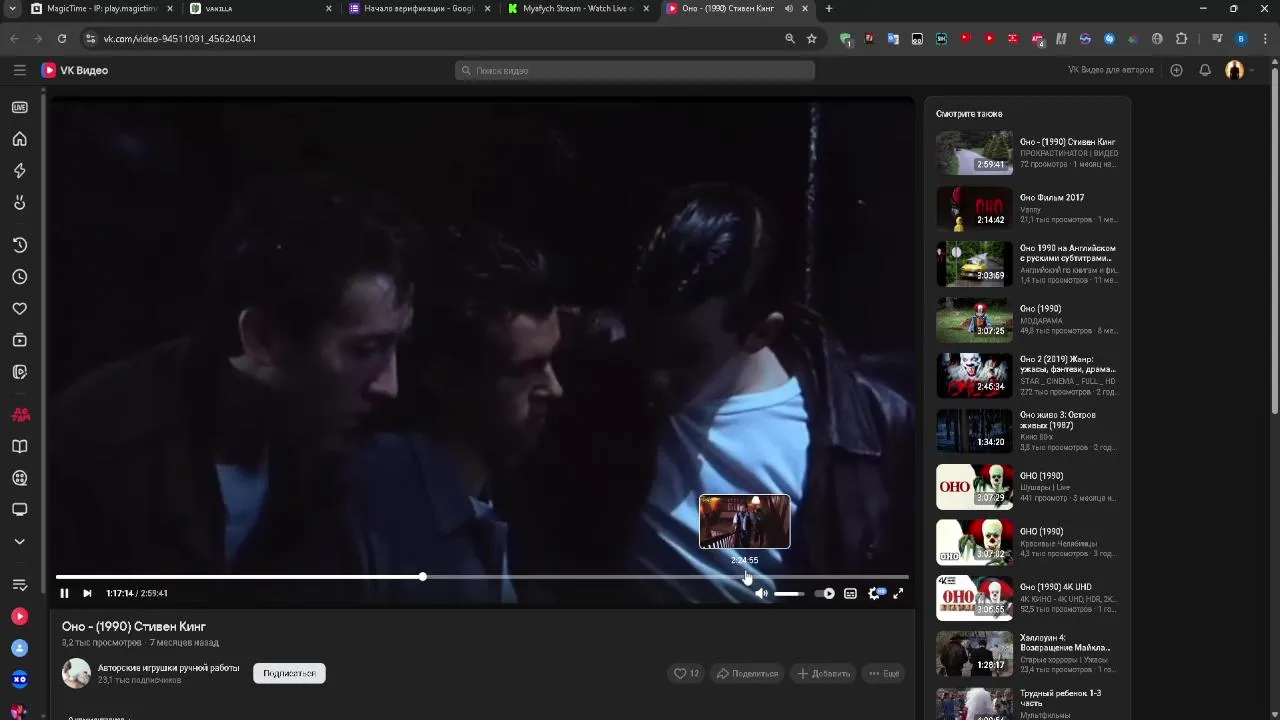The width and height of the screenshot is (1280, 720).
Task: Open the book-shaped sidebar icon
Action: click(x=19, y=446)
